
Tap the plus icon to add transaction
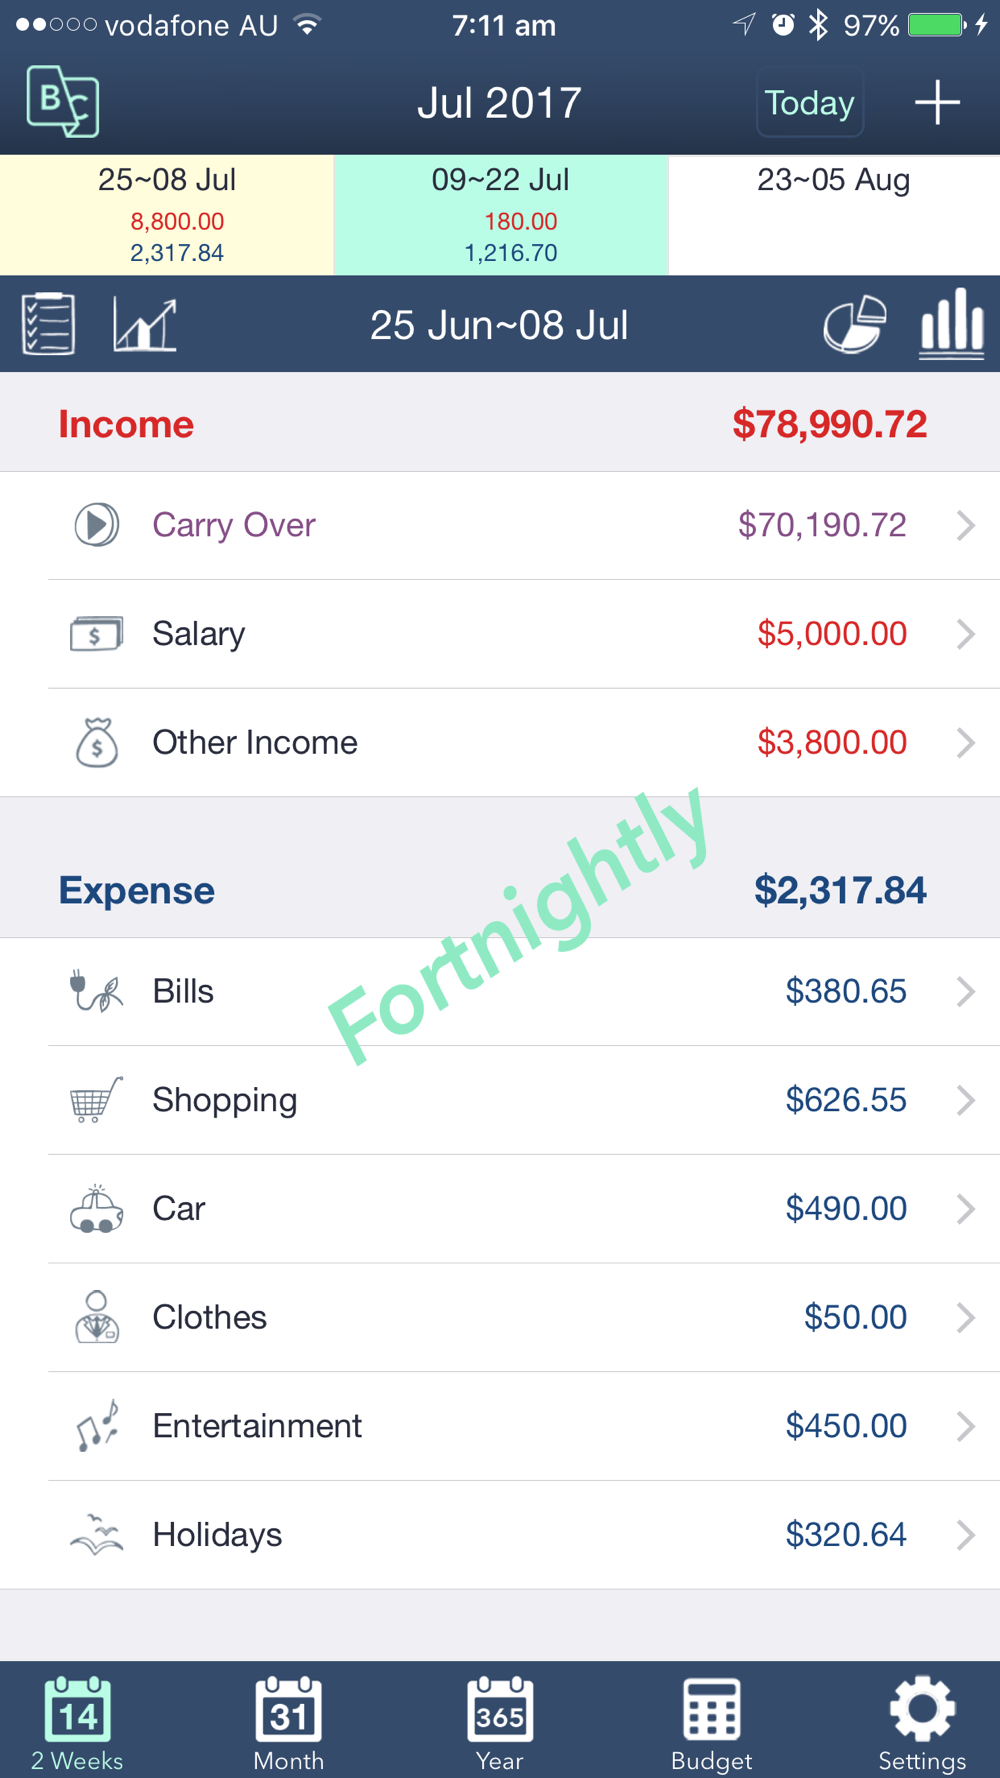pyautogui.click(x=937, y=103)
